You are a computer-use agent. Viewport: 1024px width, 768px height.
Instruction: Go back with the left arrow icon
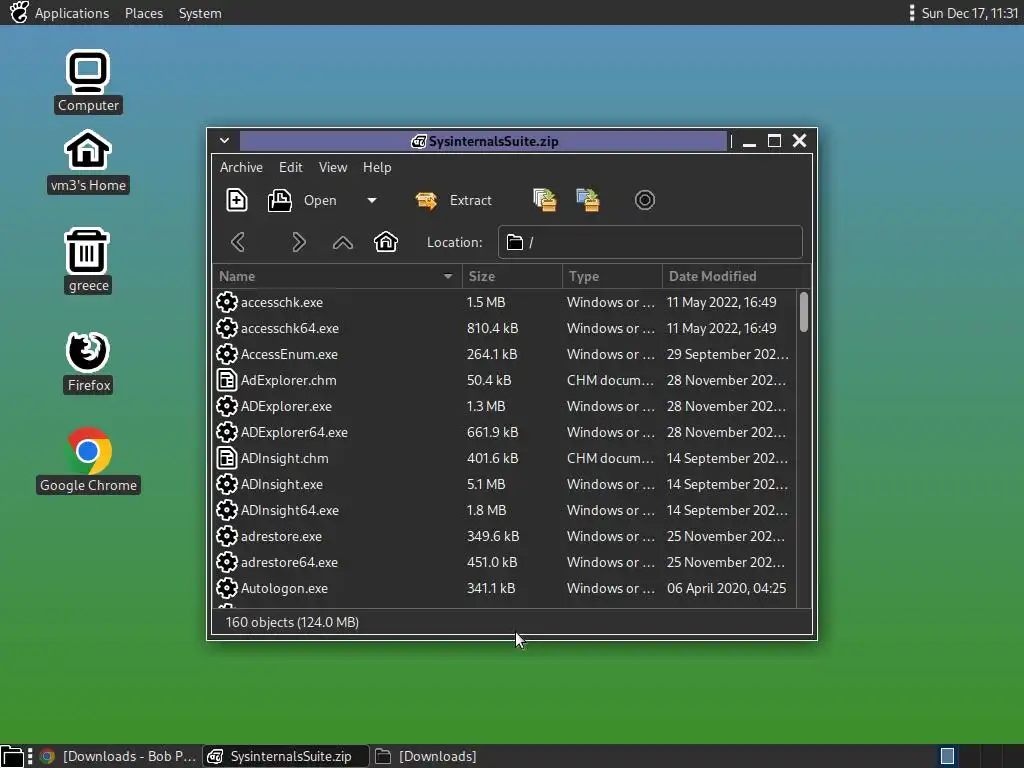point(238,242)
